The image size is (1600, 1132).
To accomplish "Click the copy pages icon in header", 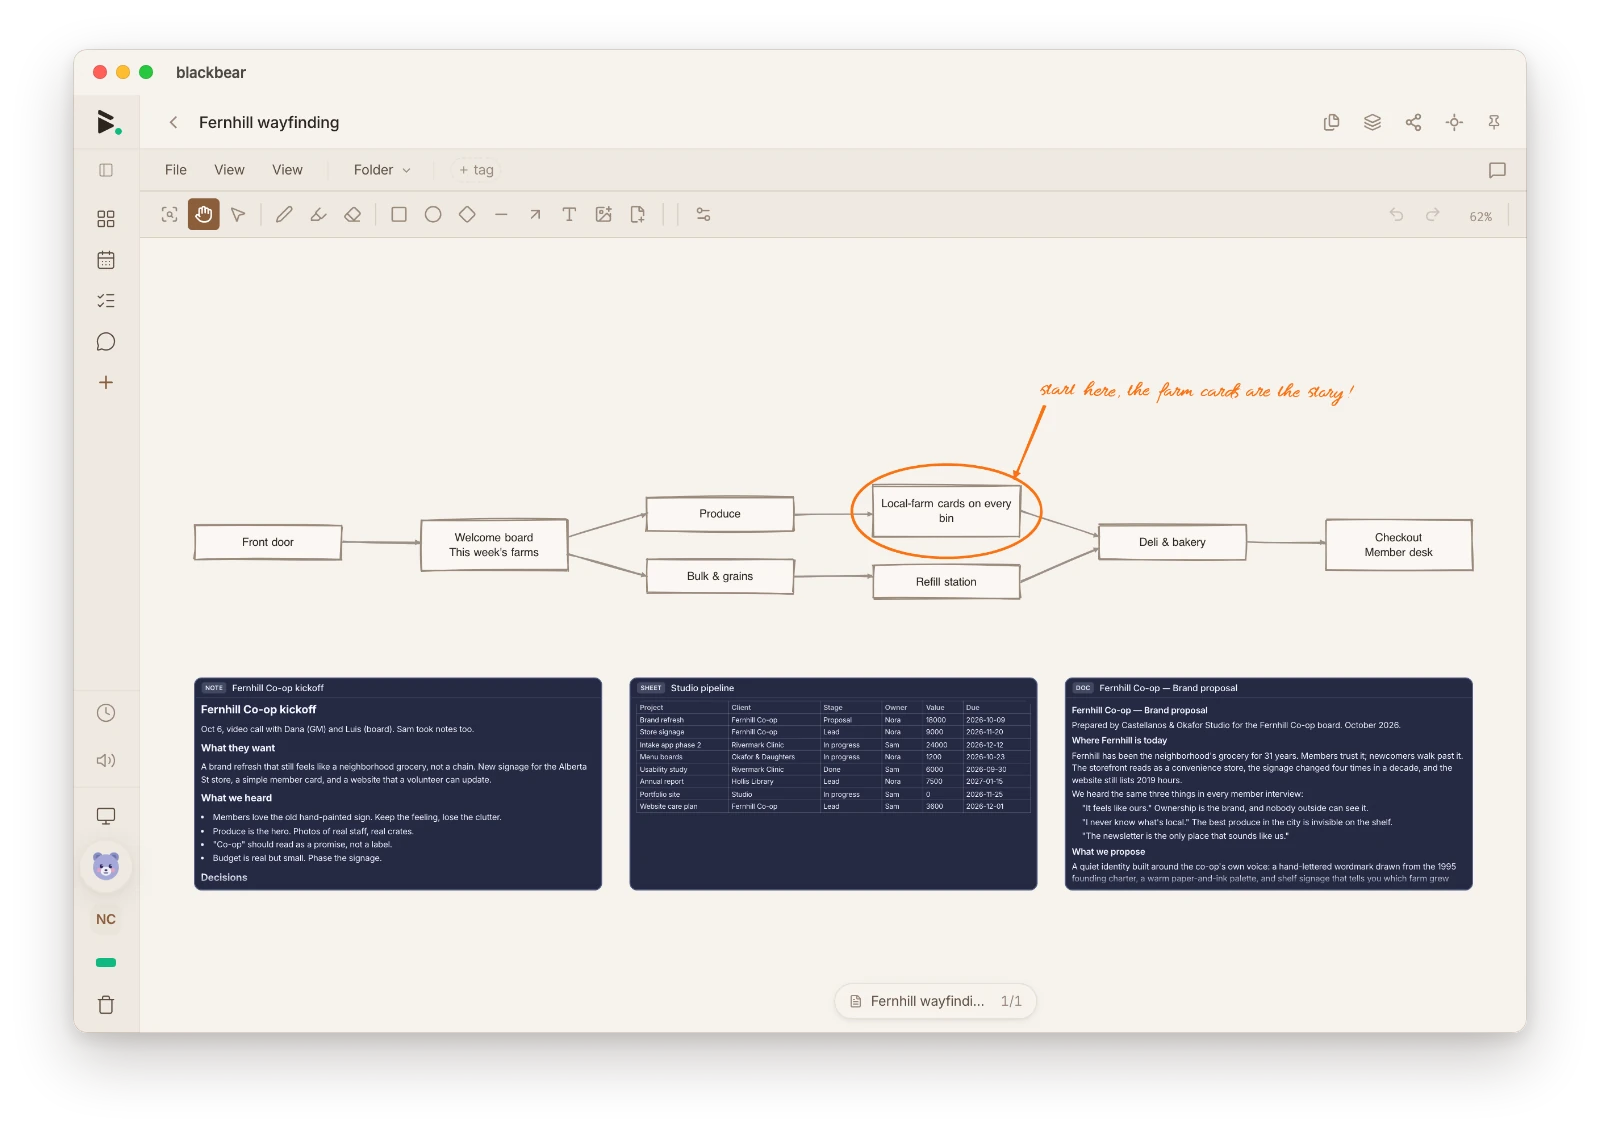I will tap(1331, 122).
